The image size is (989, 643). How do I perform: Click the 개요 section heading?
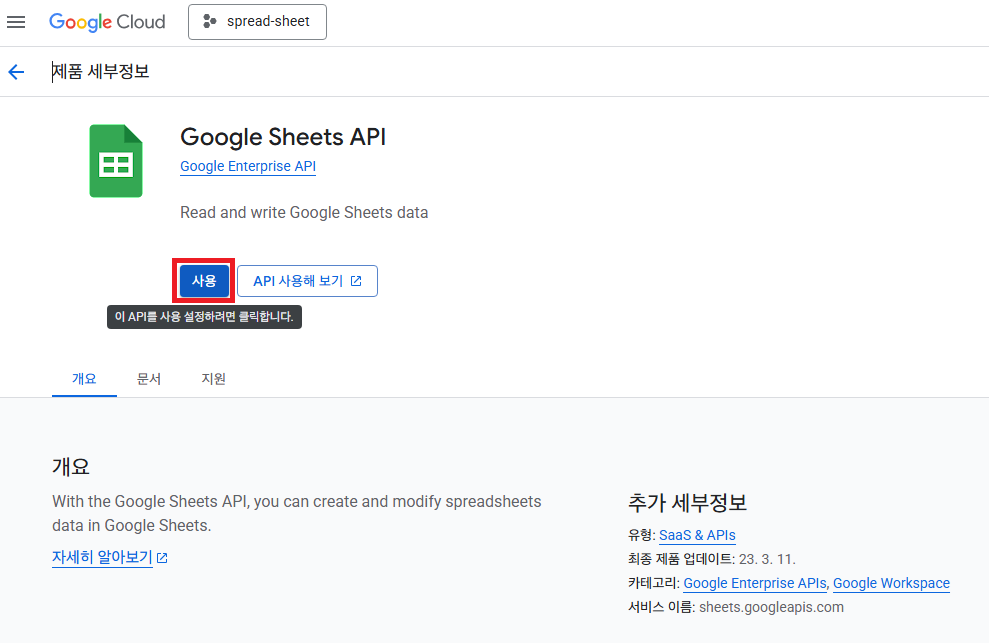point(71,466)
